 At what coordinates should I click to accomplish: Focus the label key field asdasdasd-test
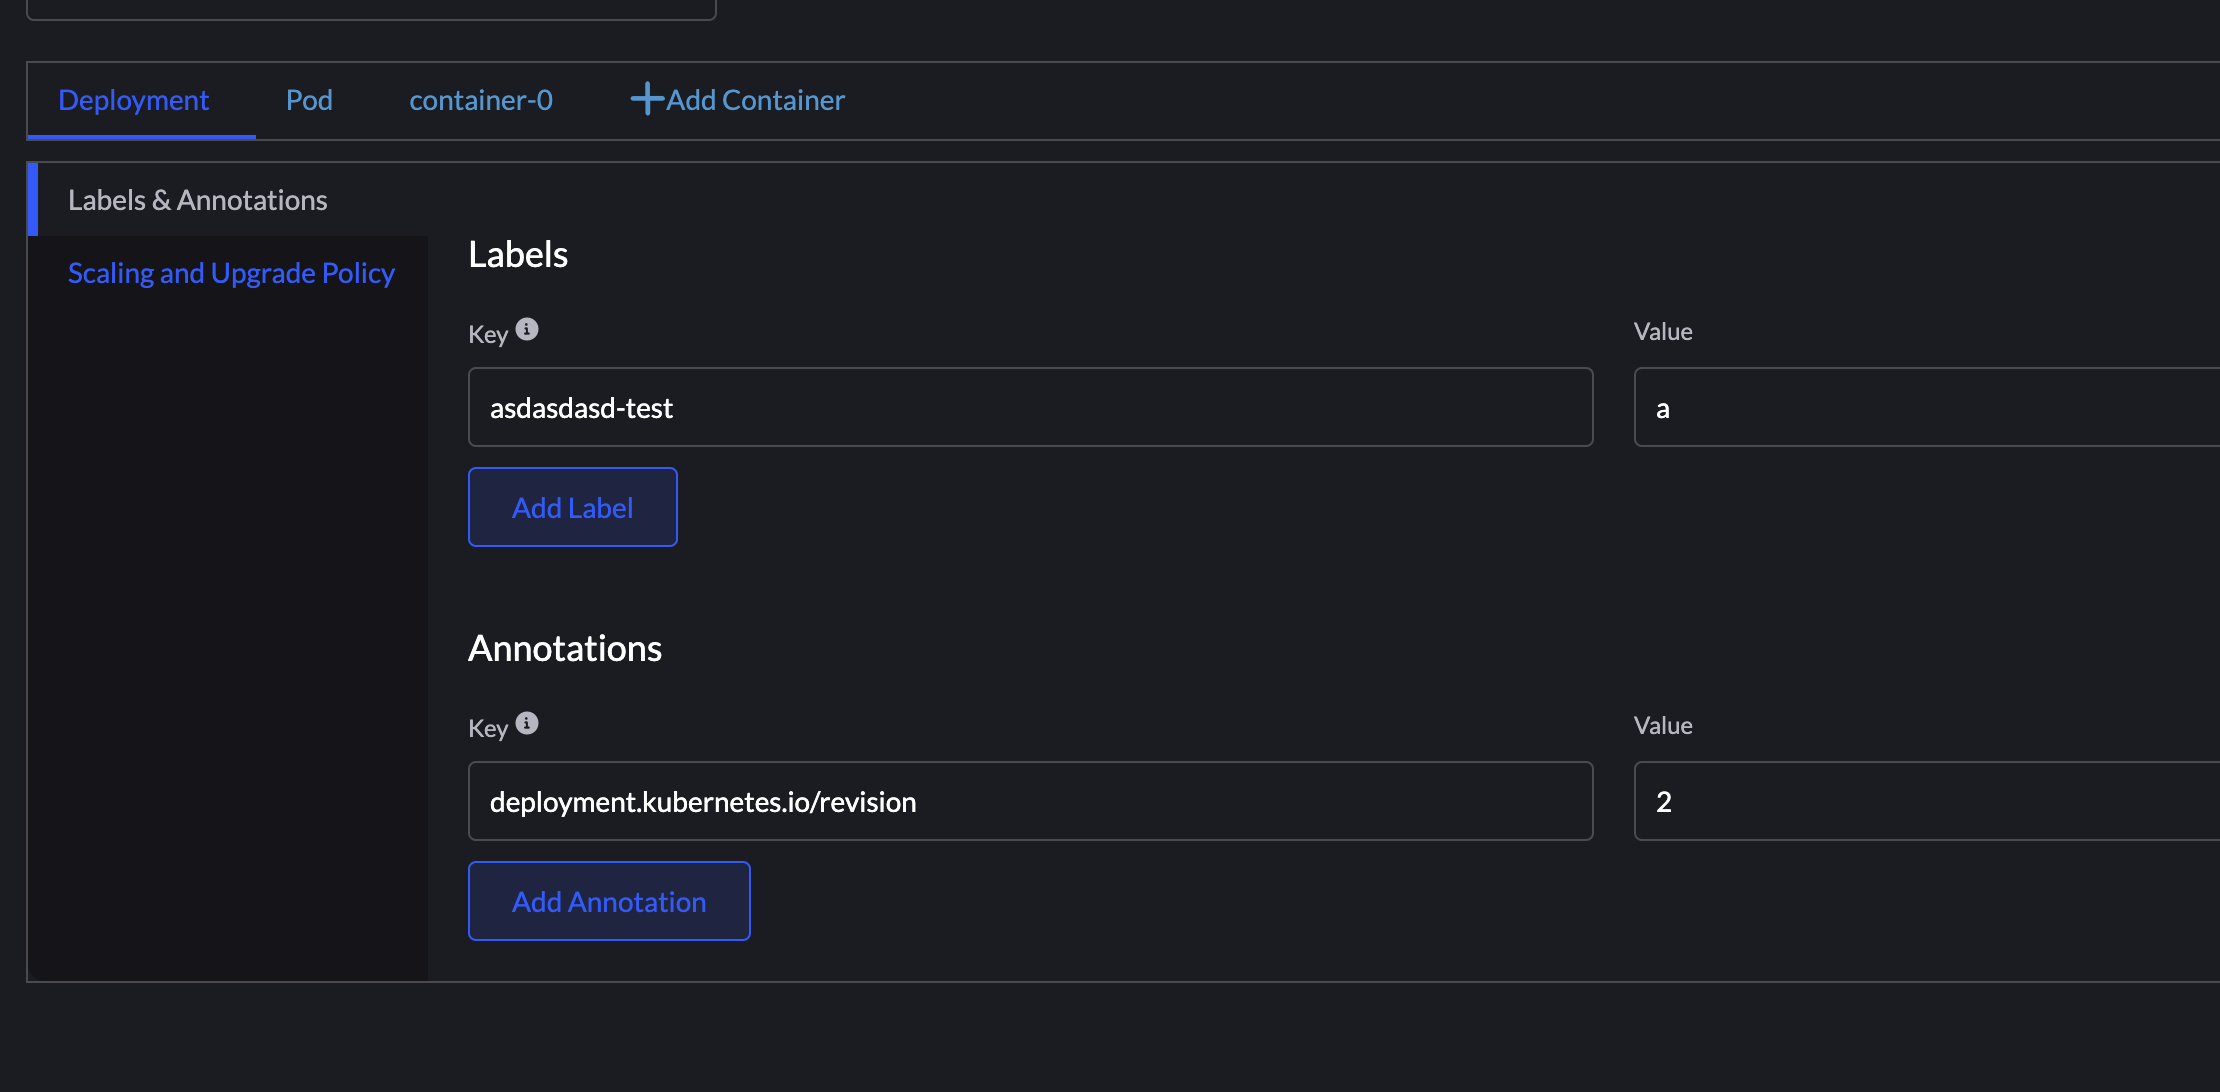coord(1030,407)
